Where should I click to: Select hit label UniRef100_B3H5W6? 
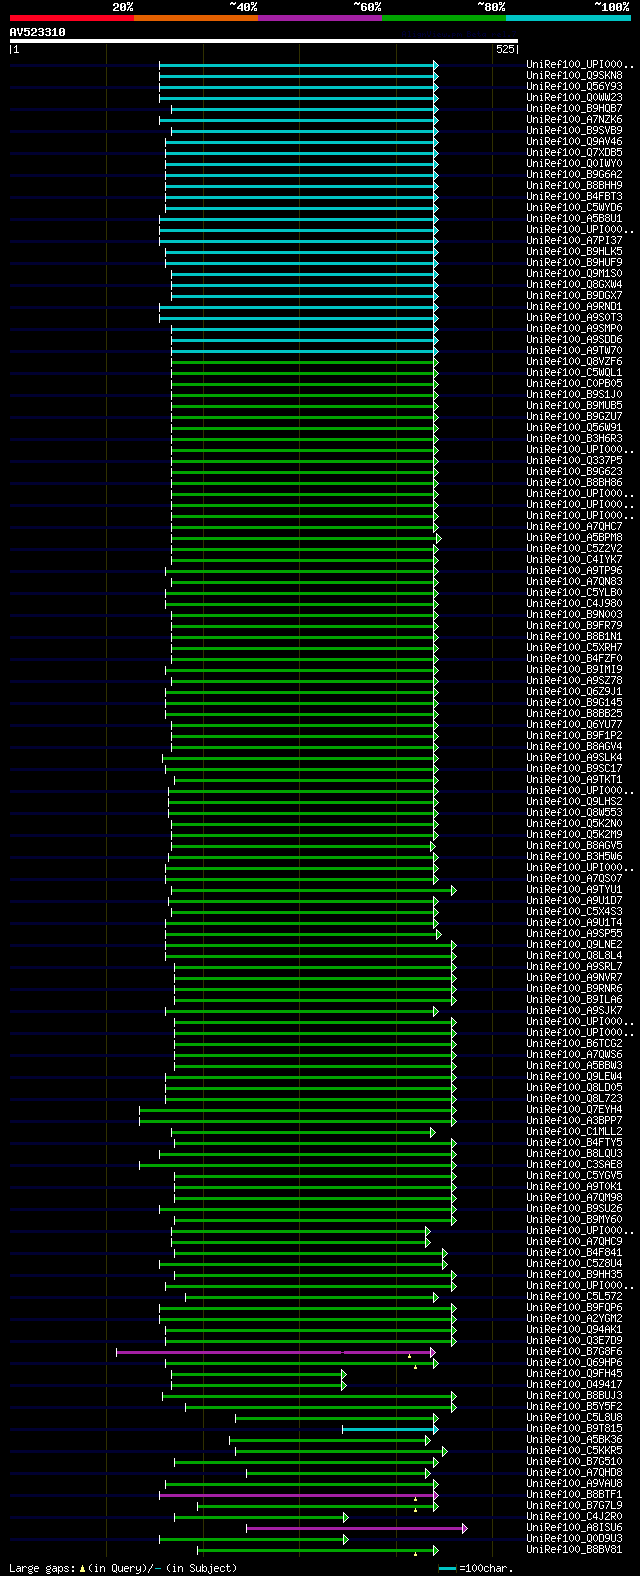click(574, 856)
